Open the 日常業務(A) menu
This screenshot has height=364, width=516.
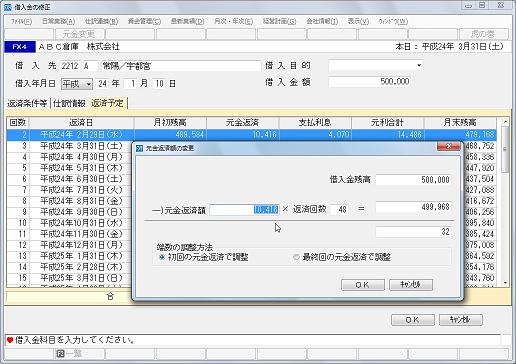click(x=58, y=21)
